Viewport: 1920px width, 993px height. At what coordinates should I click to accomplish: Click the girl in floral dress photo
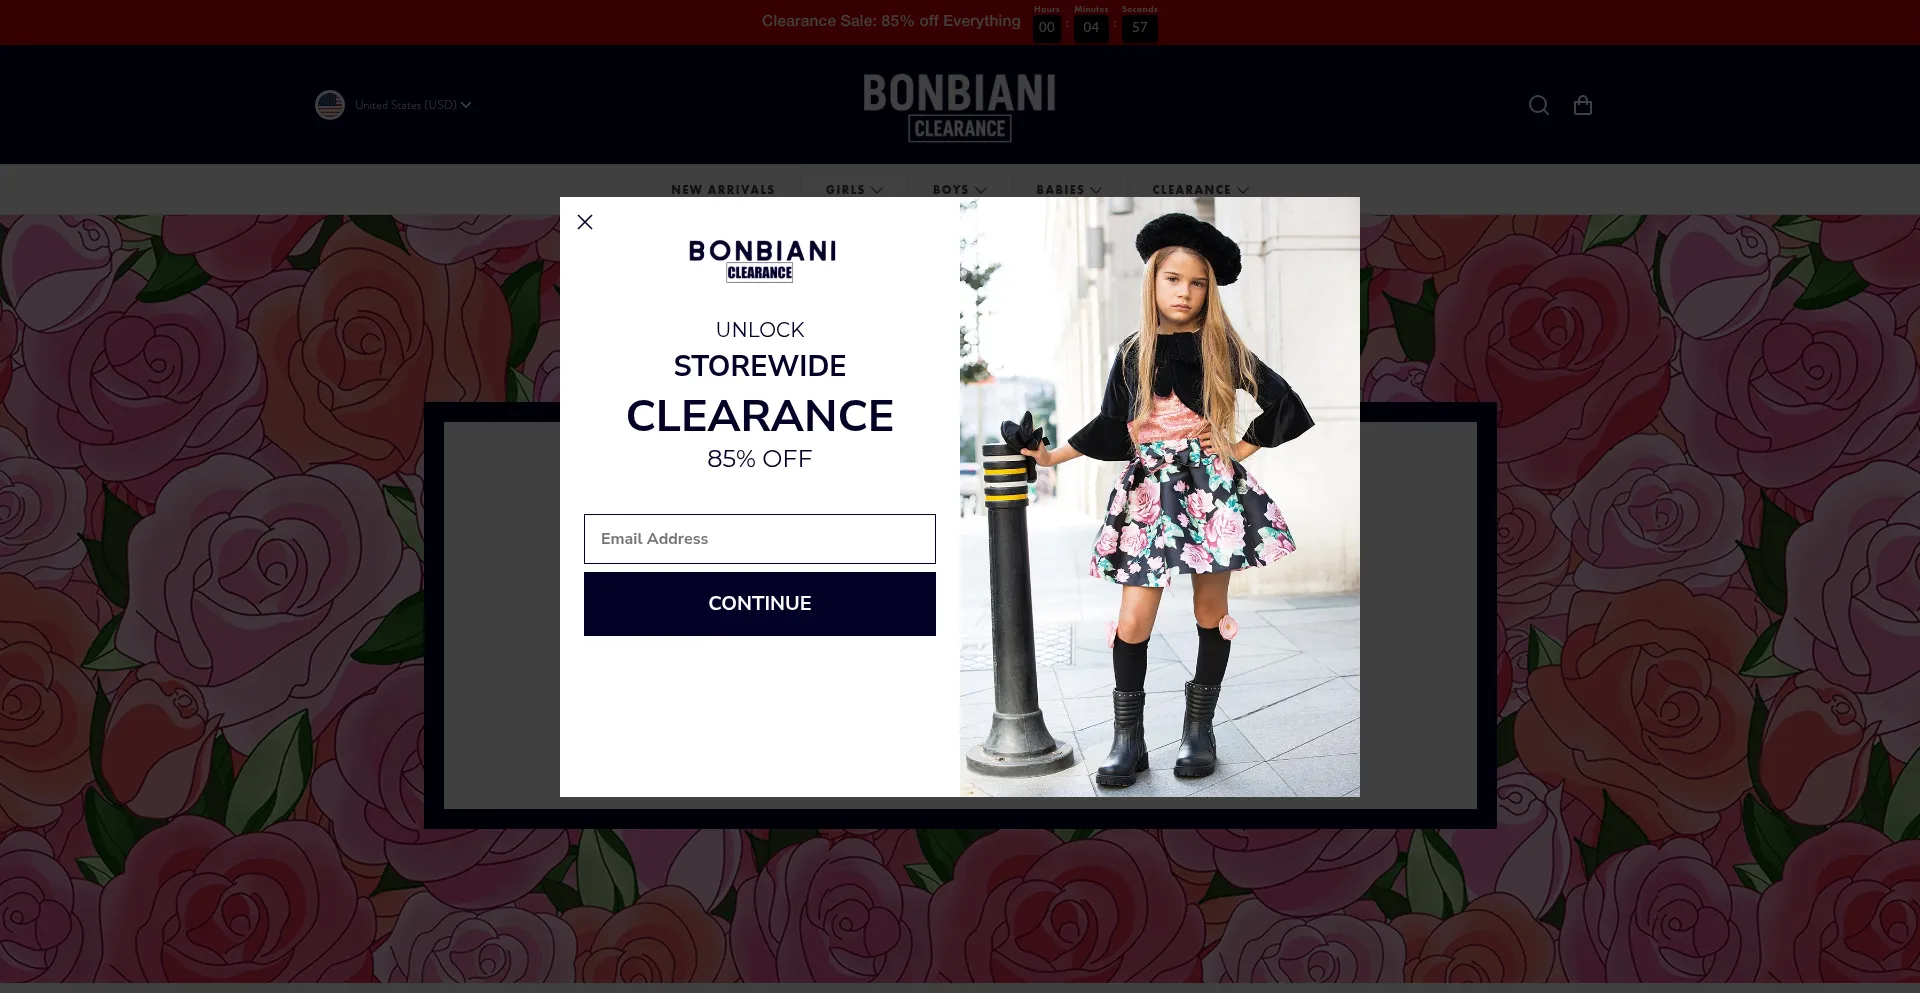pos(1160,497)
